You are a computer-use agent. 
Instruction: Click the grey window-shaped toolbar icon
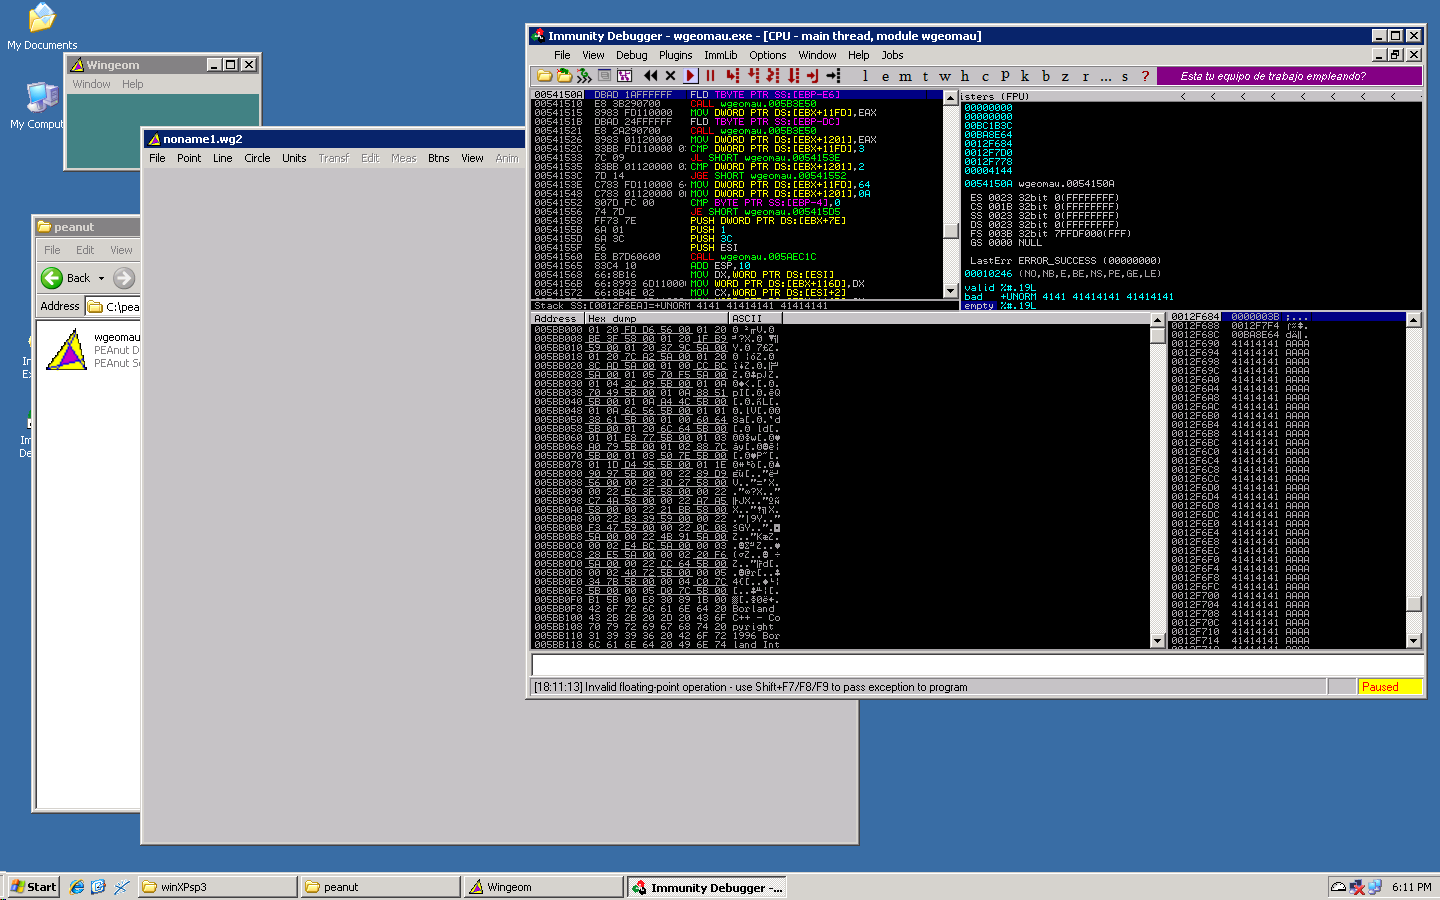[604, 76]
